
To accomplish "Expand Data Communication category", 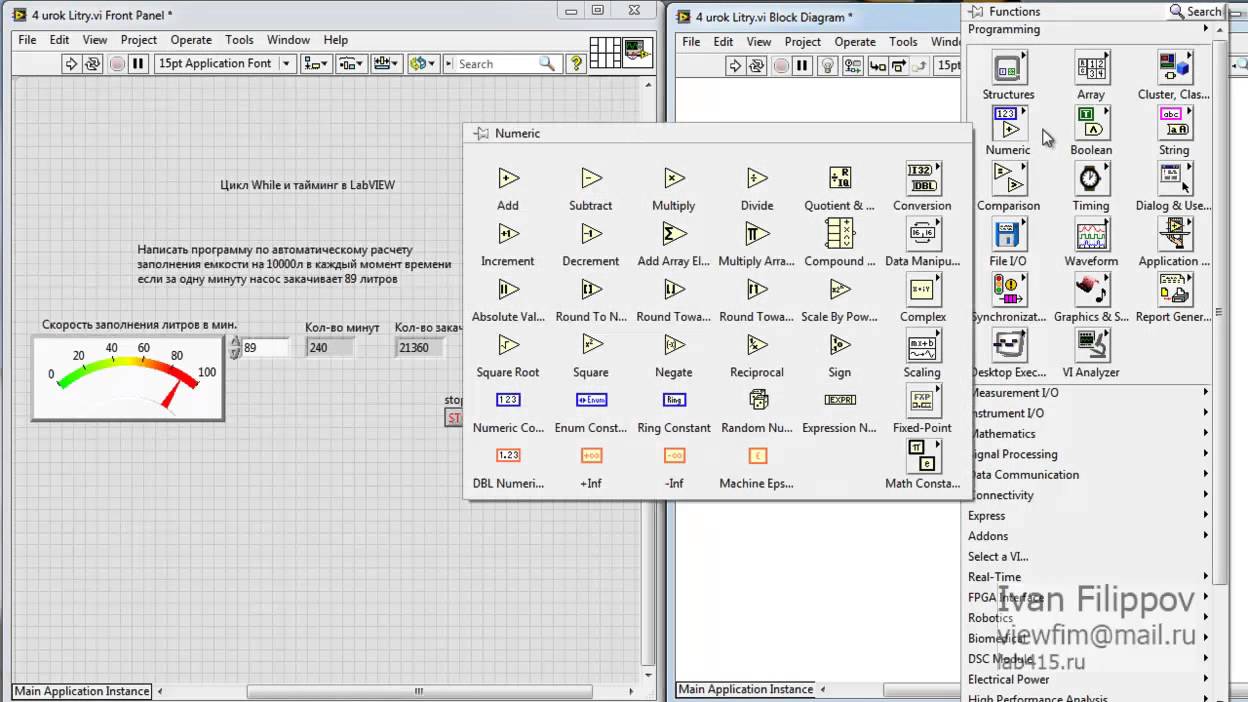I will 1090,475.
